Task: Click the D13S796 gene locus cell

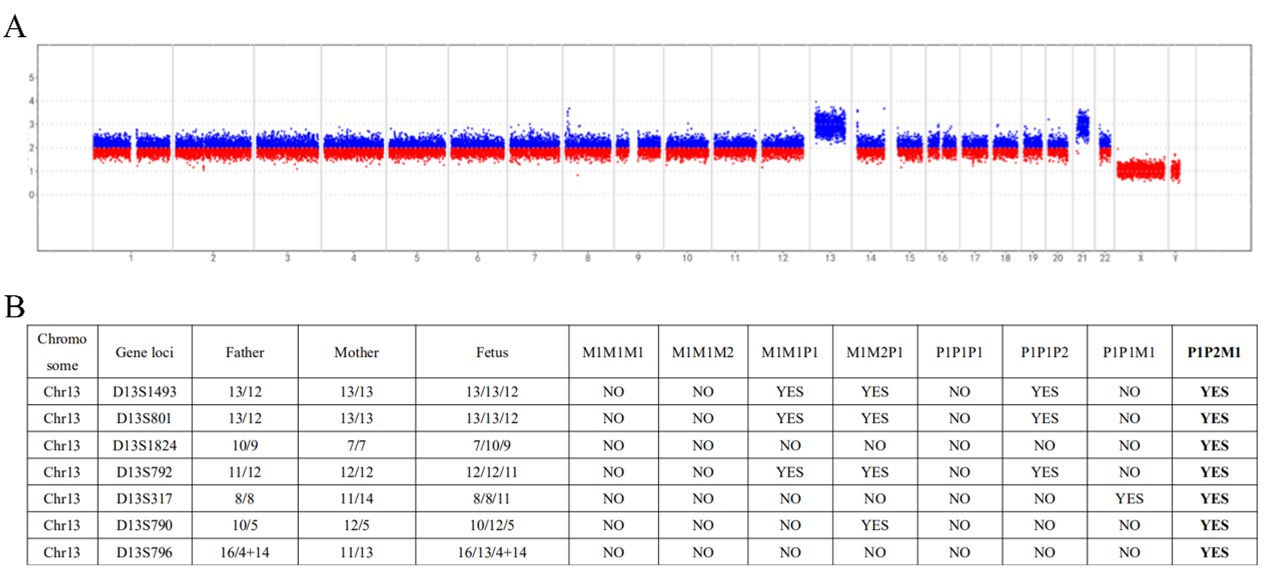Action: click(134, 551)
